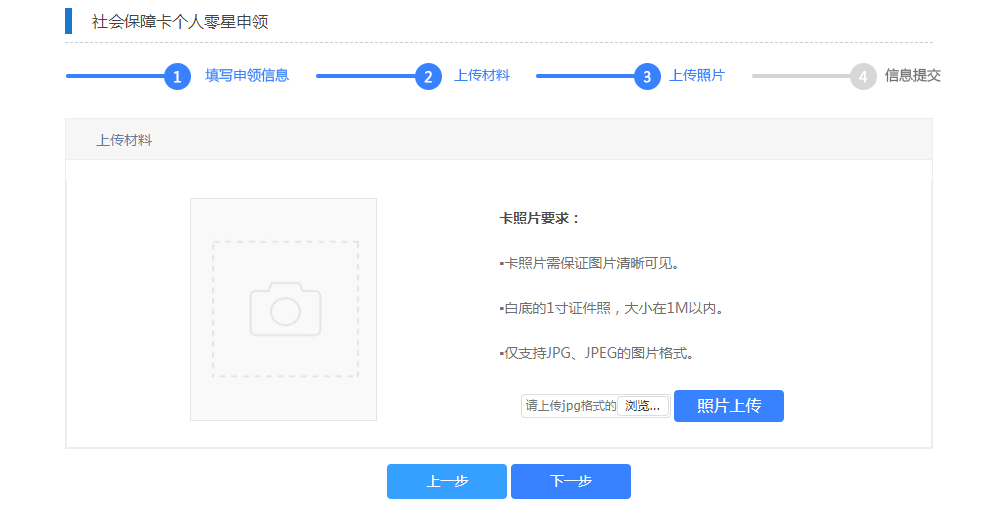Select the 上传照片 step label
The width and height of the screenshot is (986, 524).
tap(697, 76)
